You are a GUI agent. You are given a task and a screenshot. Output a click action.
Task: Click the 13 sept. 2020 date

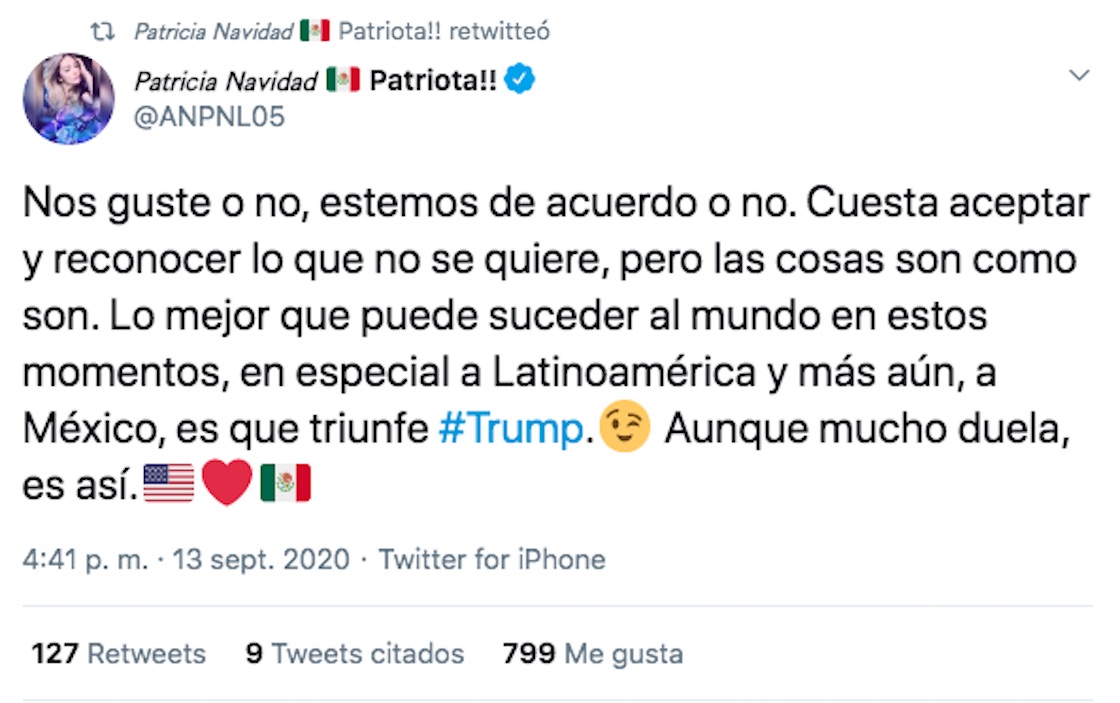click(261, 559)
